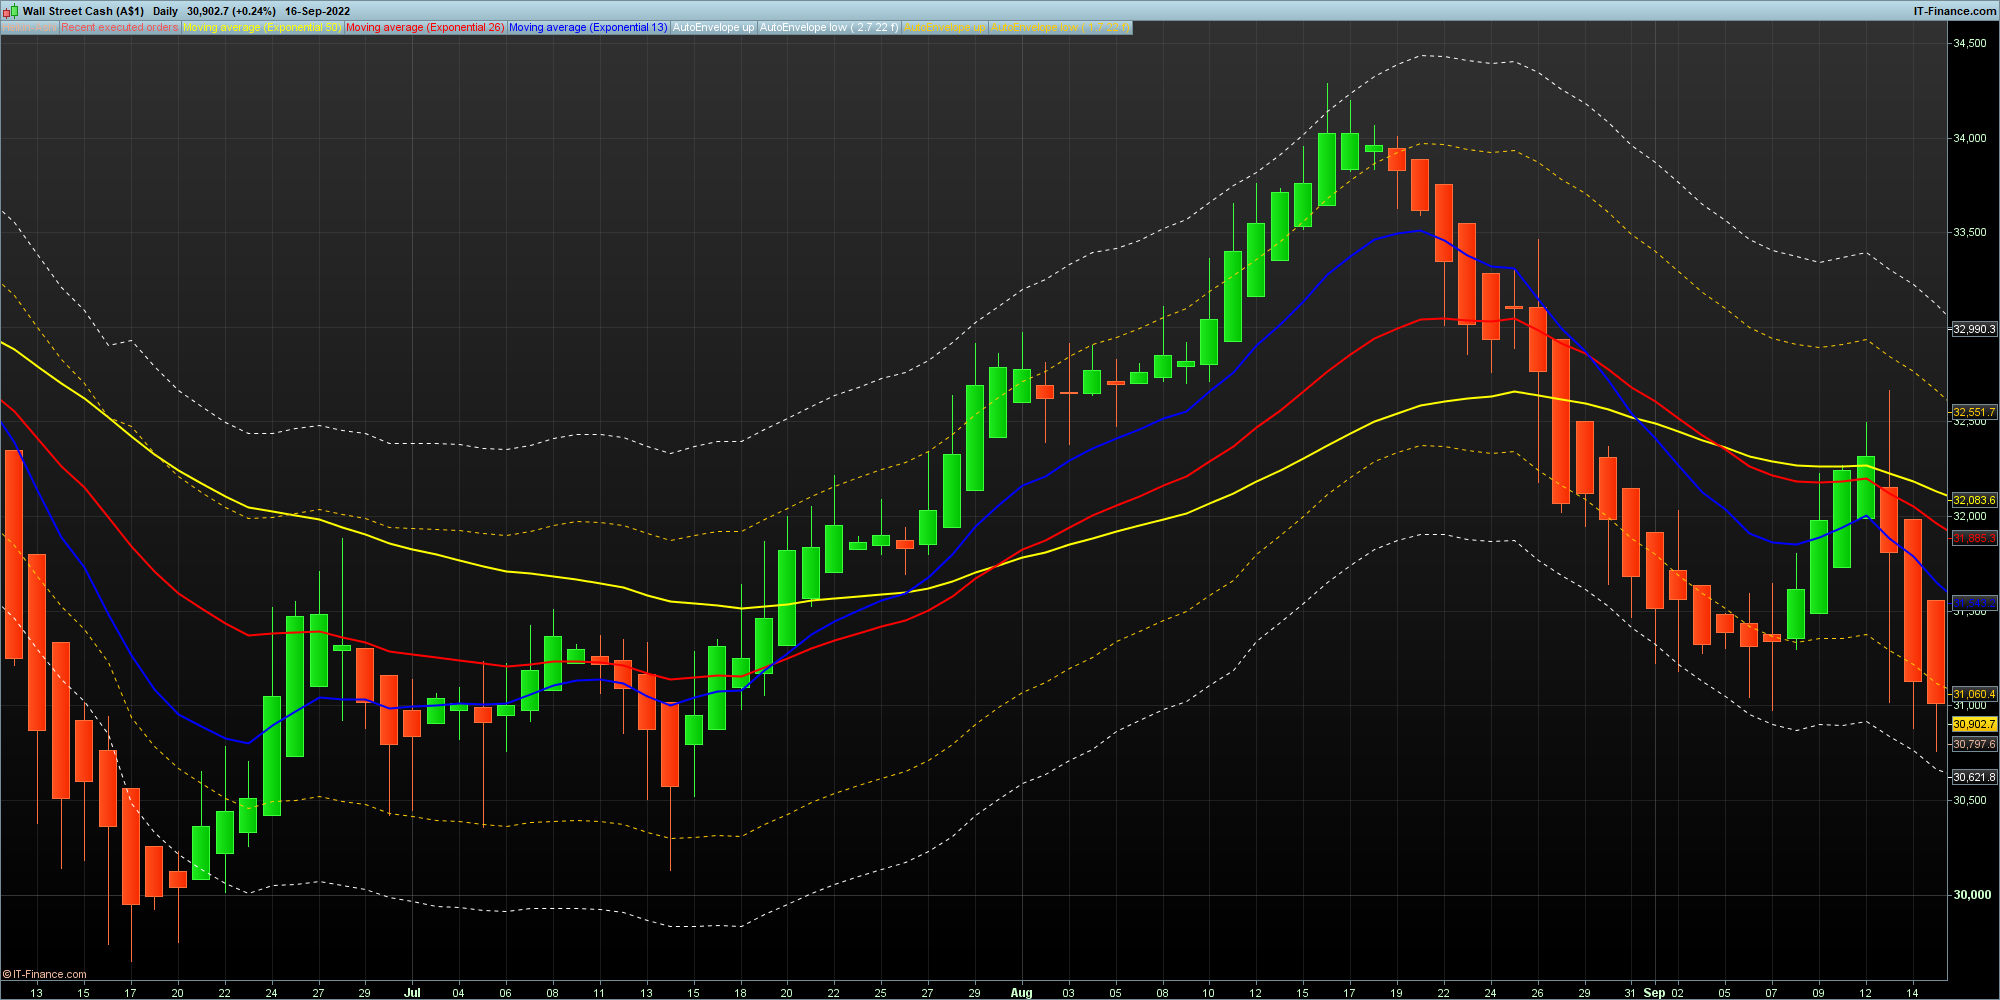Click the red 31,885.3 price axis tag
This screenshot has width=2000, height=1000.
click(1974, 538)
